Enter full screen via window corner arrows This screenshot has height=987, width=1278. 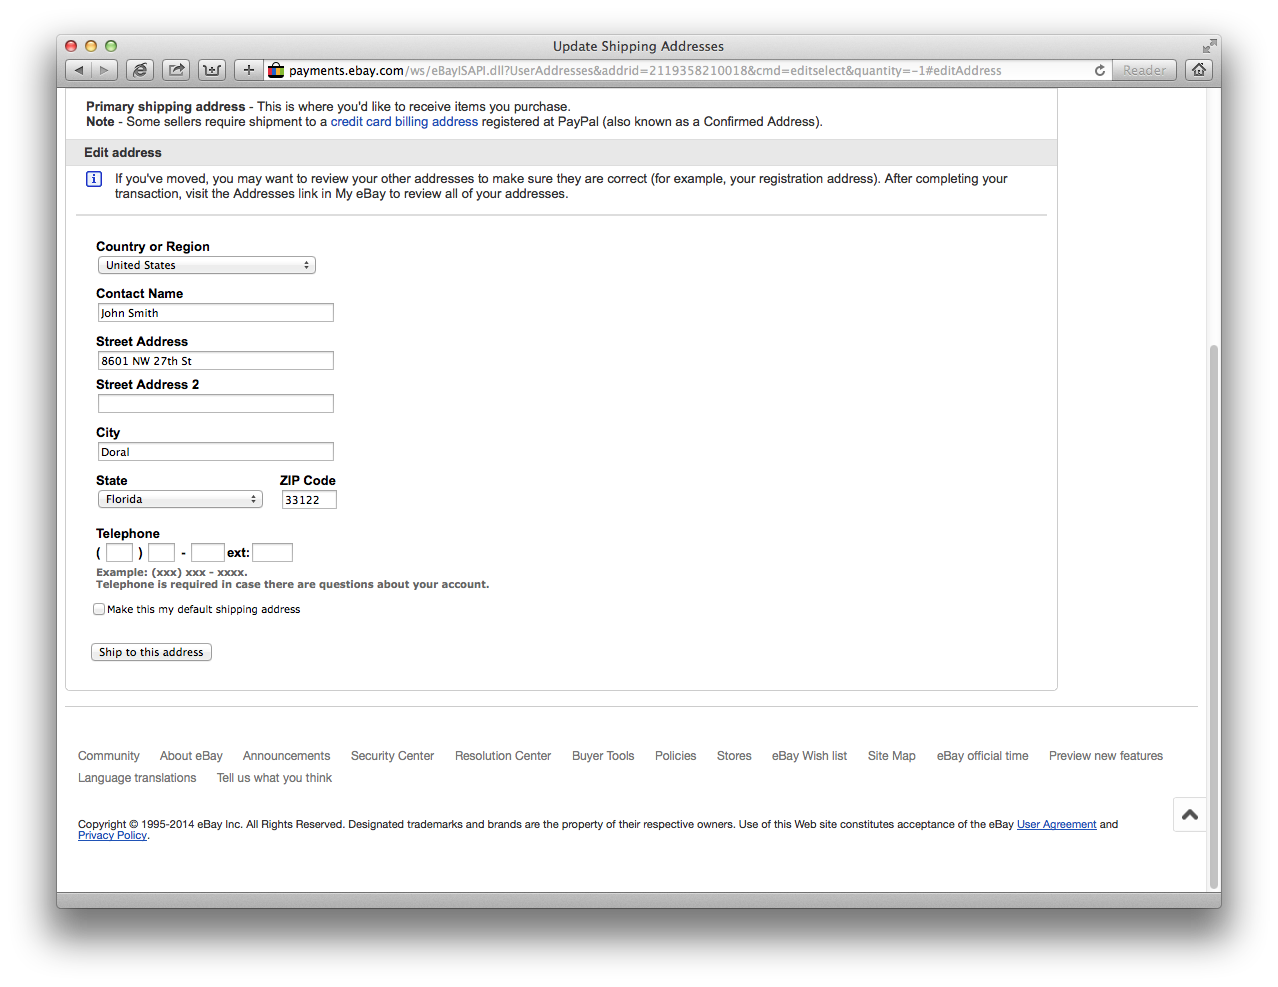1209,46
